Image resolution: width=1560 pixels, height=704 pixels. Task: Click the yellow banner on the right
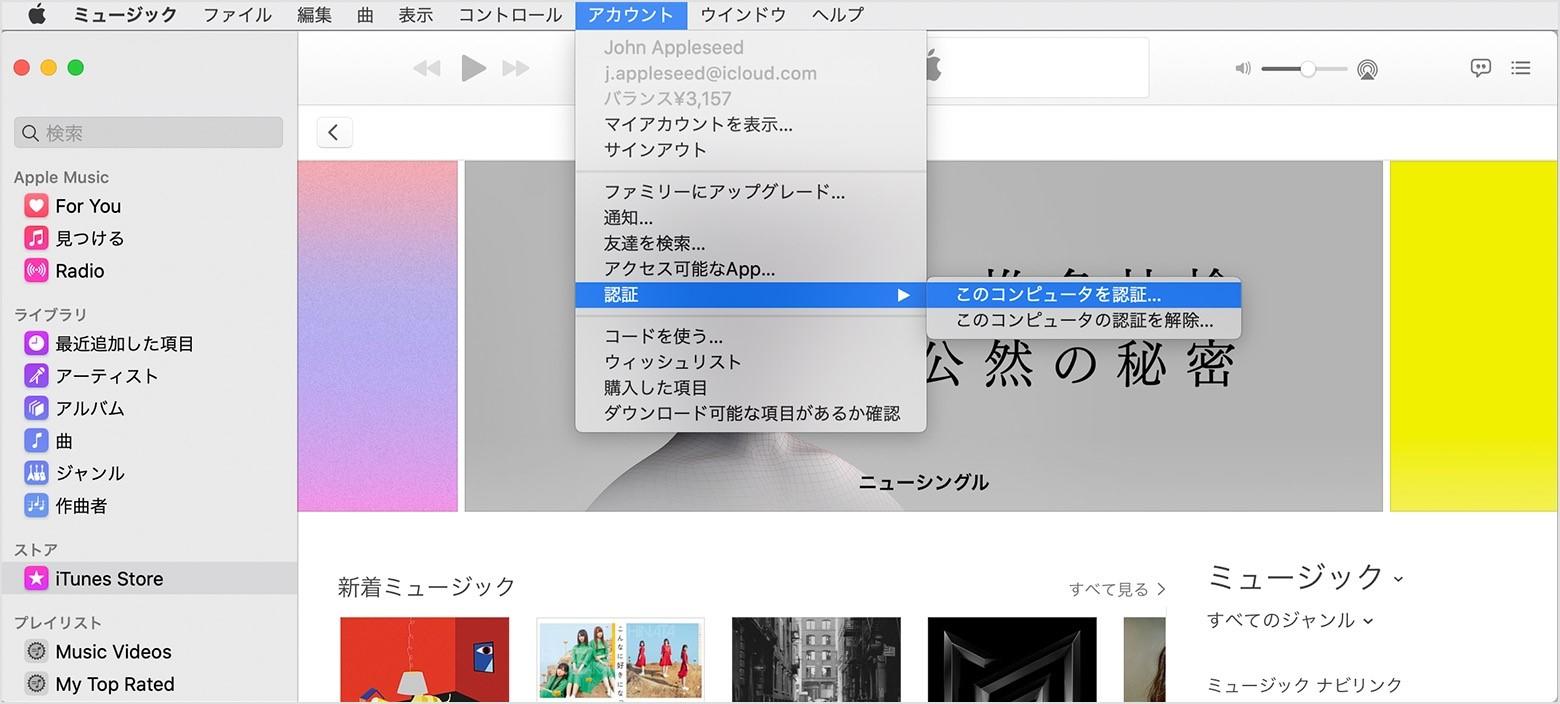(x=1475, y=336)
